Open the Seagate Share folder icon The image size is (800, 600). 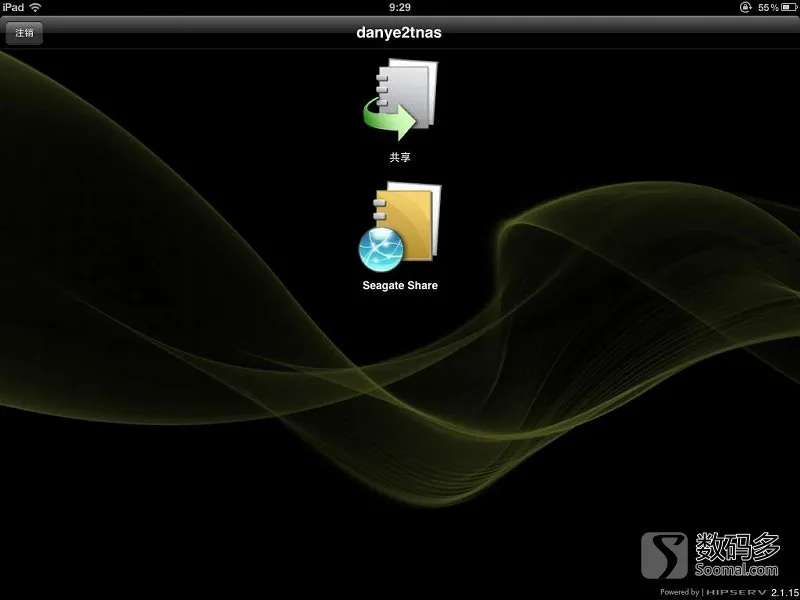[x=400, y=227]
